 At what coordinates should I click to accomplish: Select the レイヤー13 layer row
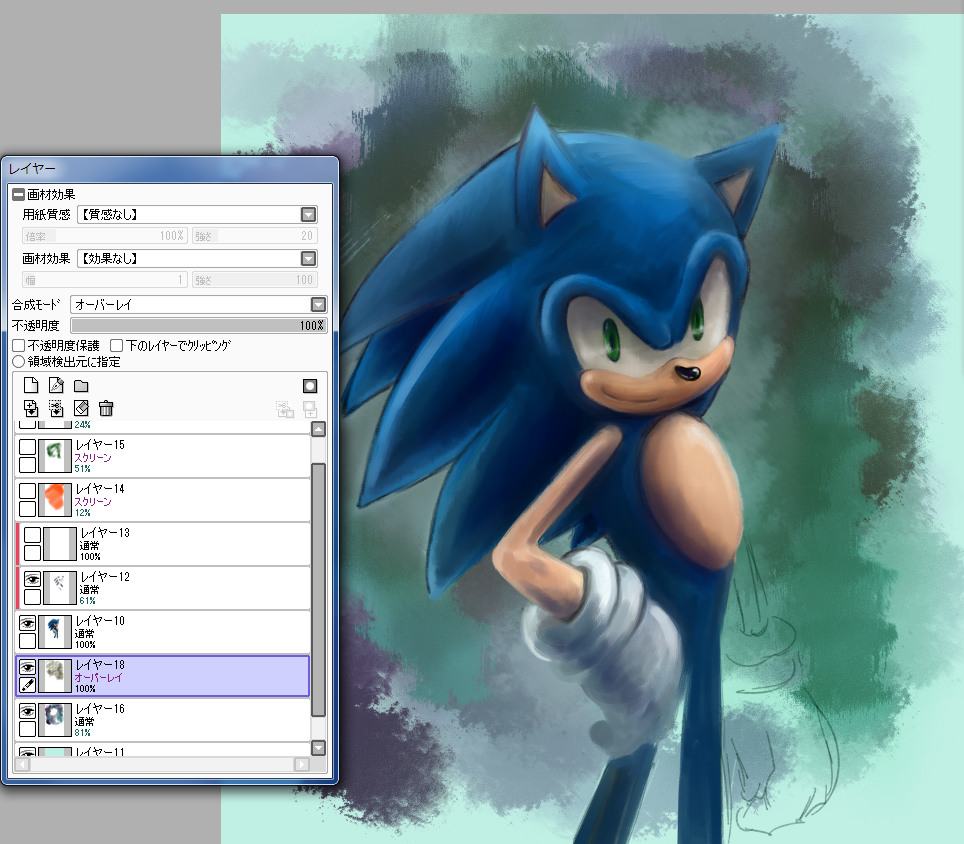162,544
